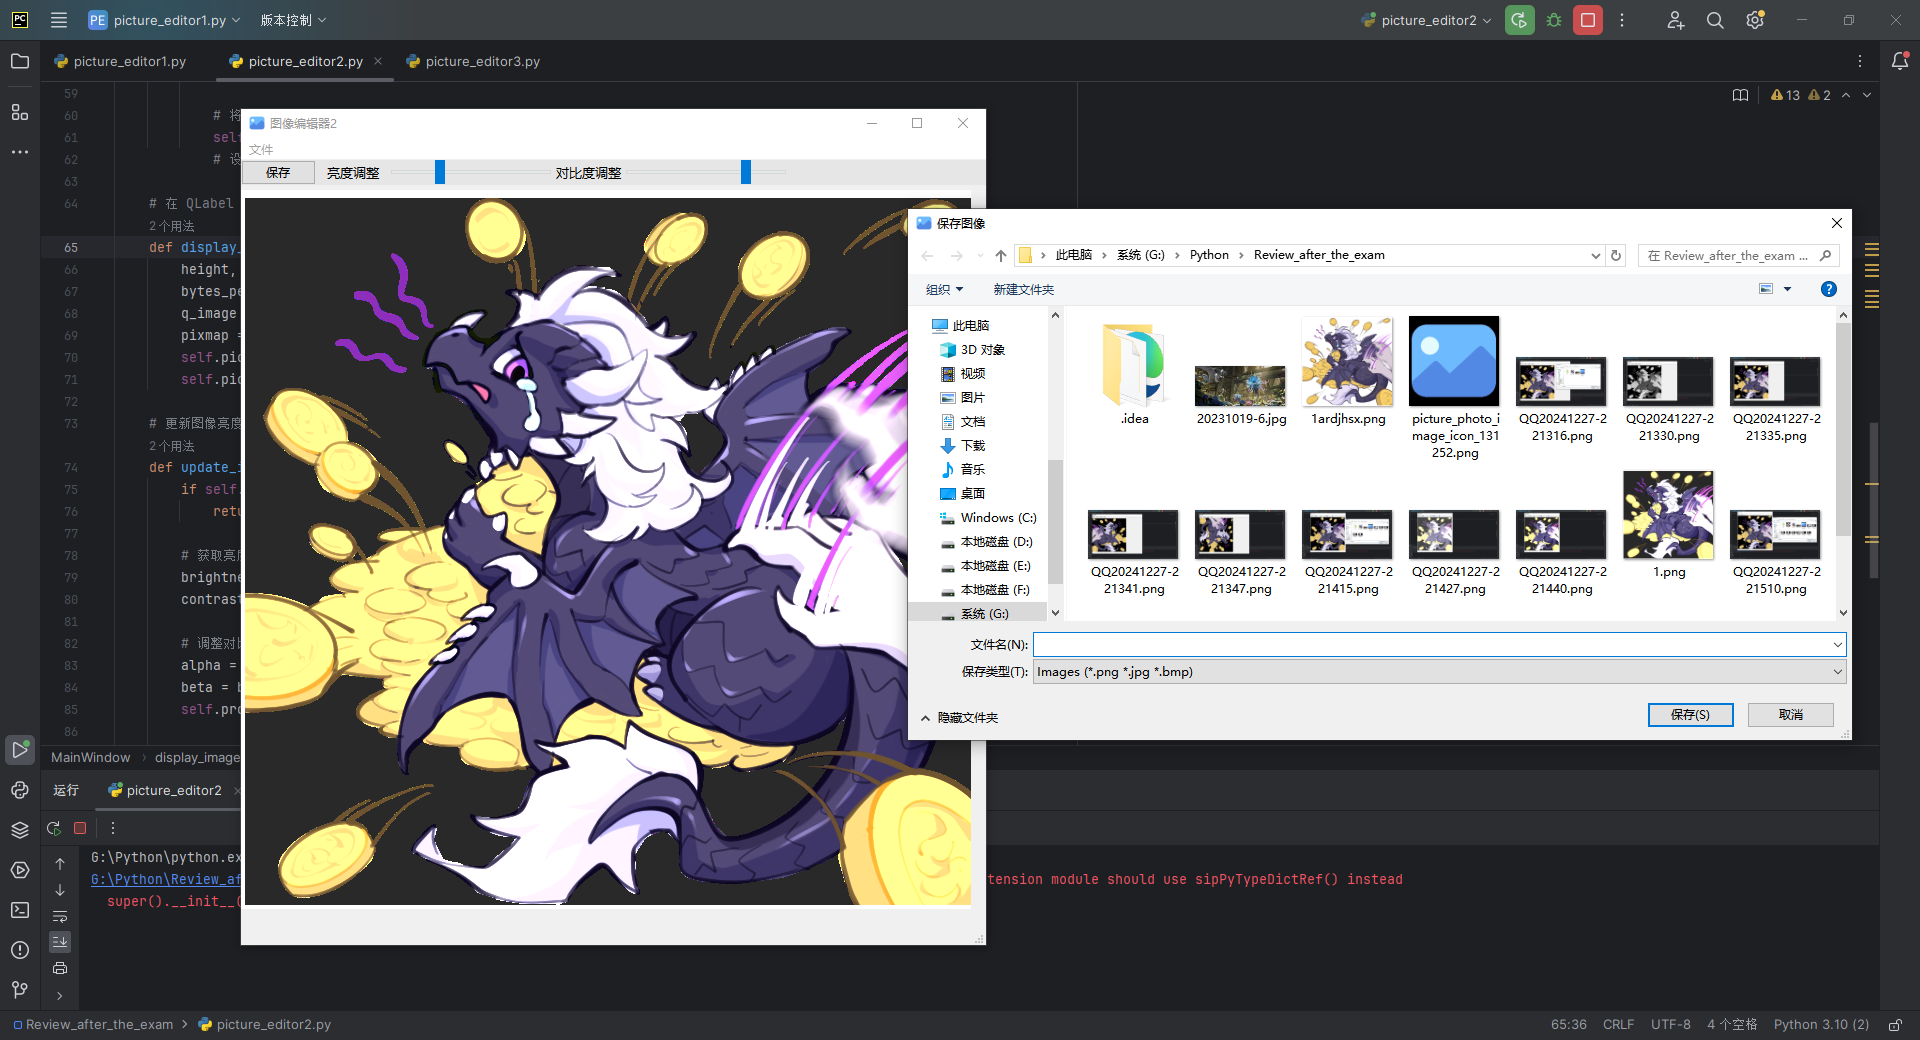Open the address bar path history dropdown

1596,255
